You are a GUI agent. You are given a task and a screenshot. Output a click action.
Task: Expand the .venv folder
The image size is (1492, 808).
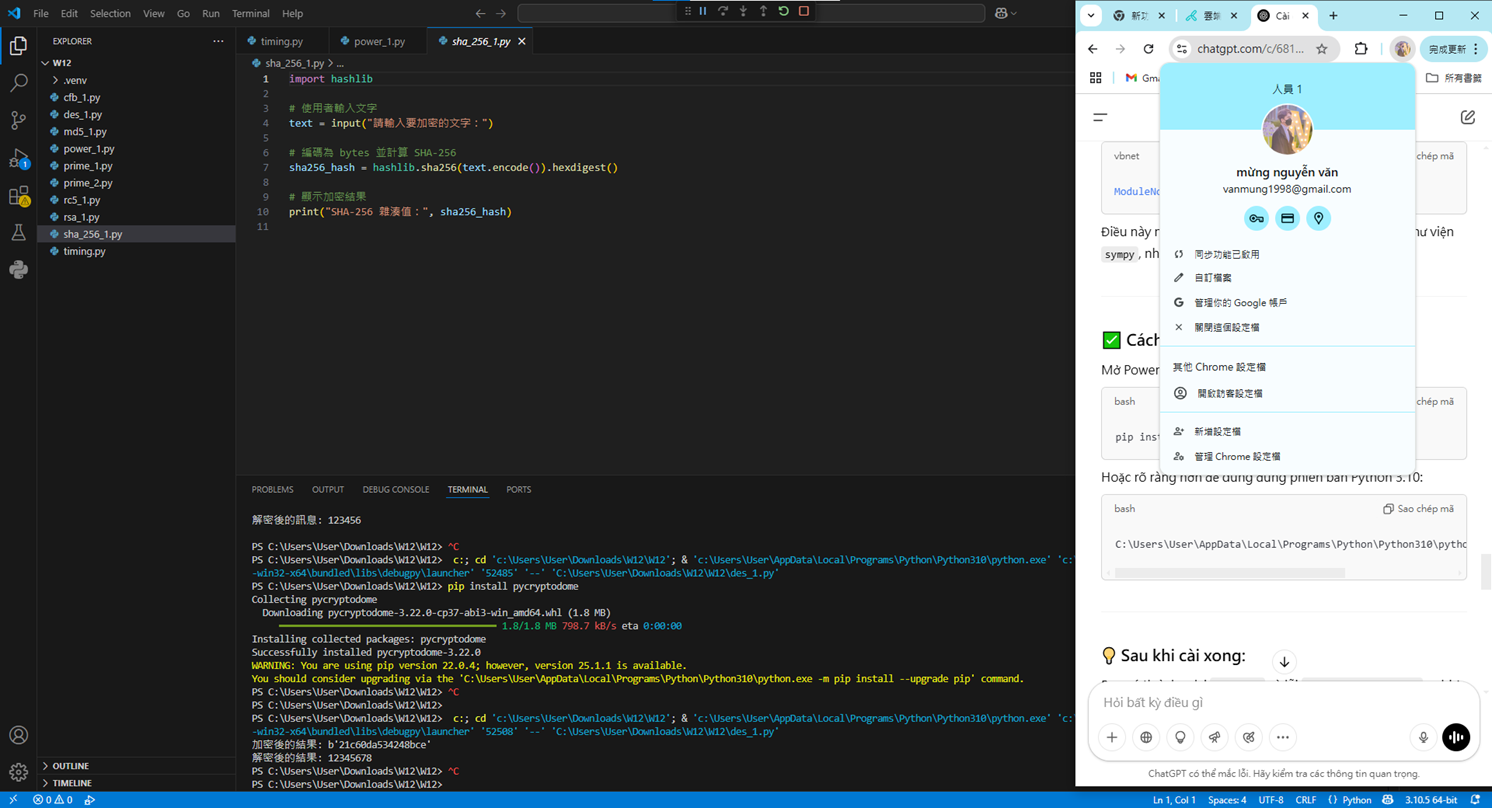[x=74, y=80]
